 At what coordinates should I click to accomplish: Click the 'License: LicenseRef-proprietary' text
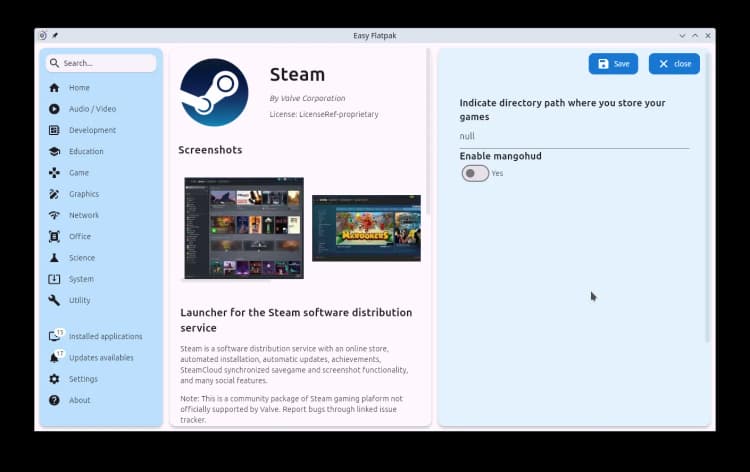coord(324,114)
